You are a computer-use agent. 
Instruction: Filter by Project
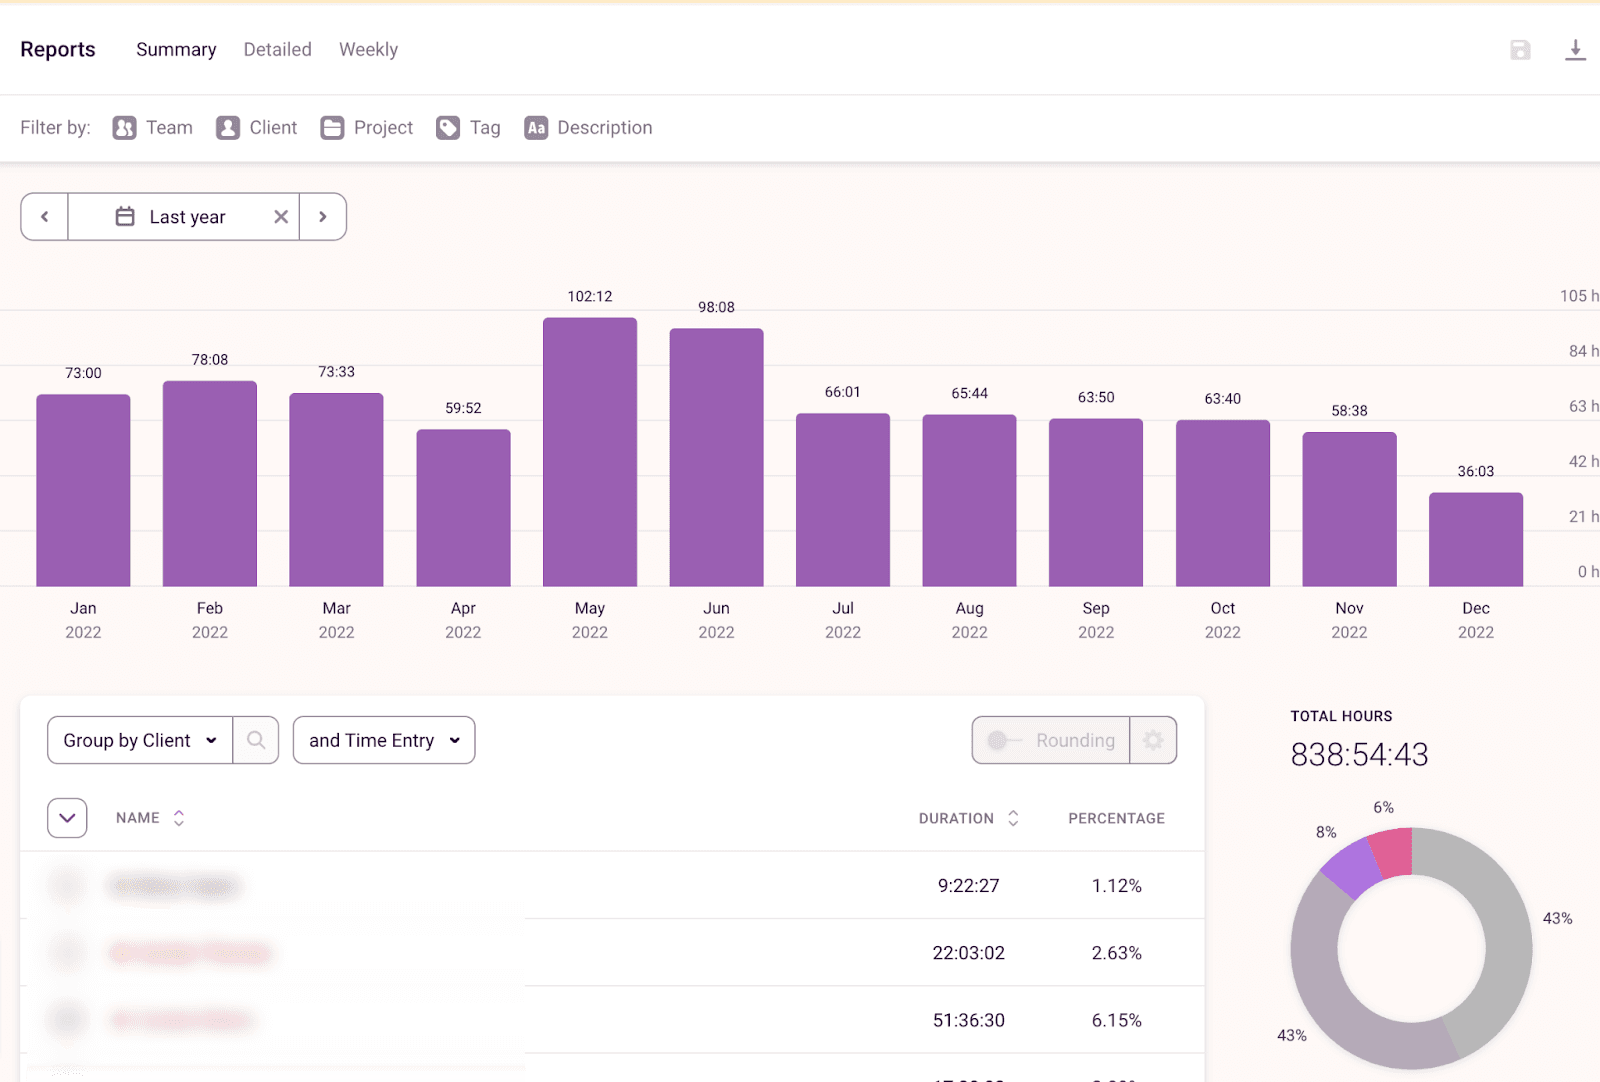coord(367,128)
